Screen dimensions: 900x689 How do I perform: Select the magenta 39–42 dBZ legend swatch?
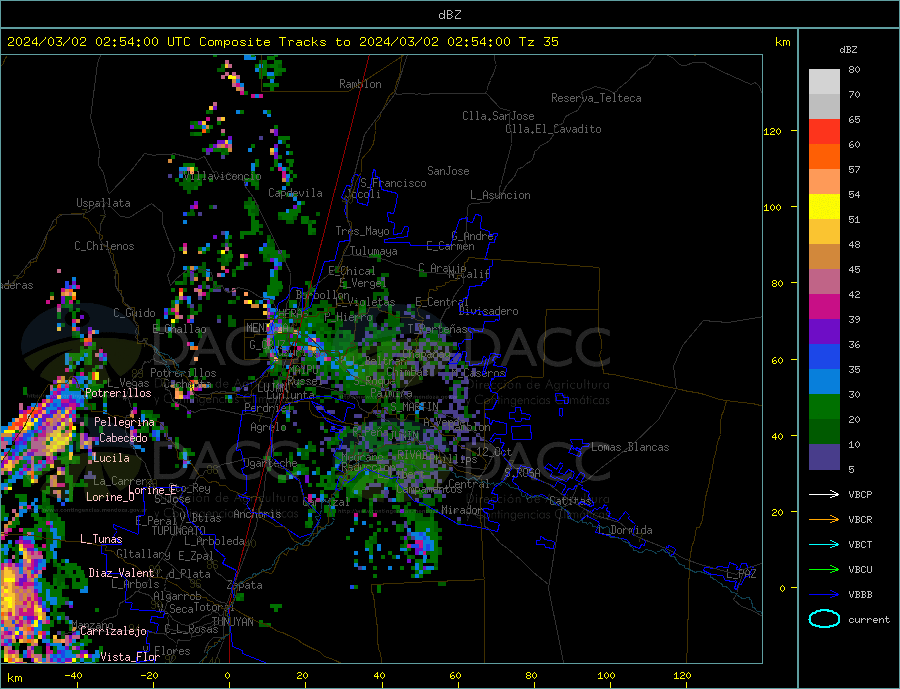coord(824,307)
